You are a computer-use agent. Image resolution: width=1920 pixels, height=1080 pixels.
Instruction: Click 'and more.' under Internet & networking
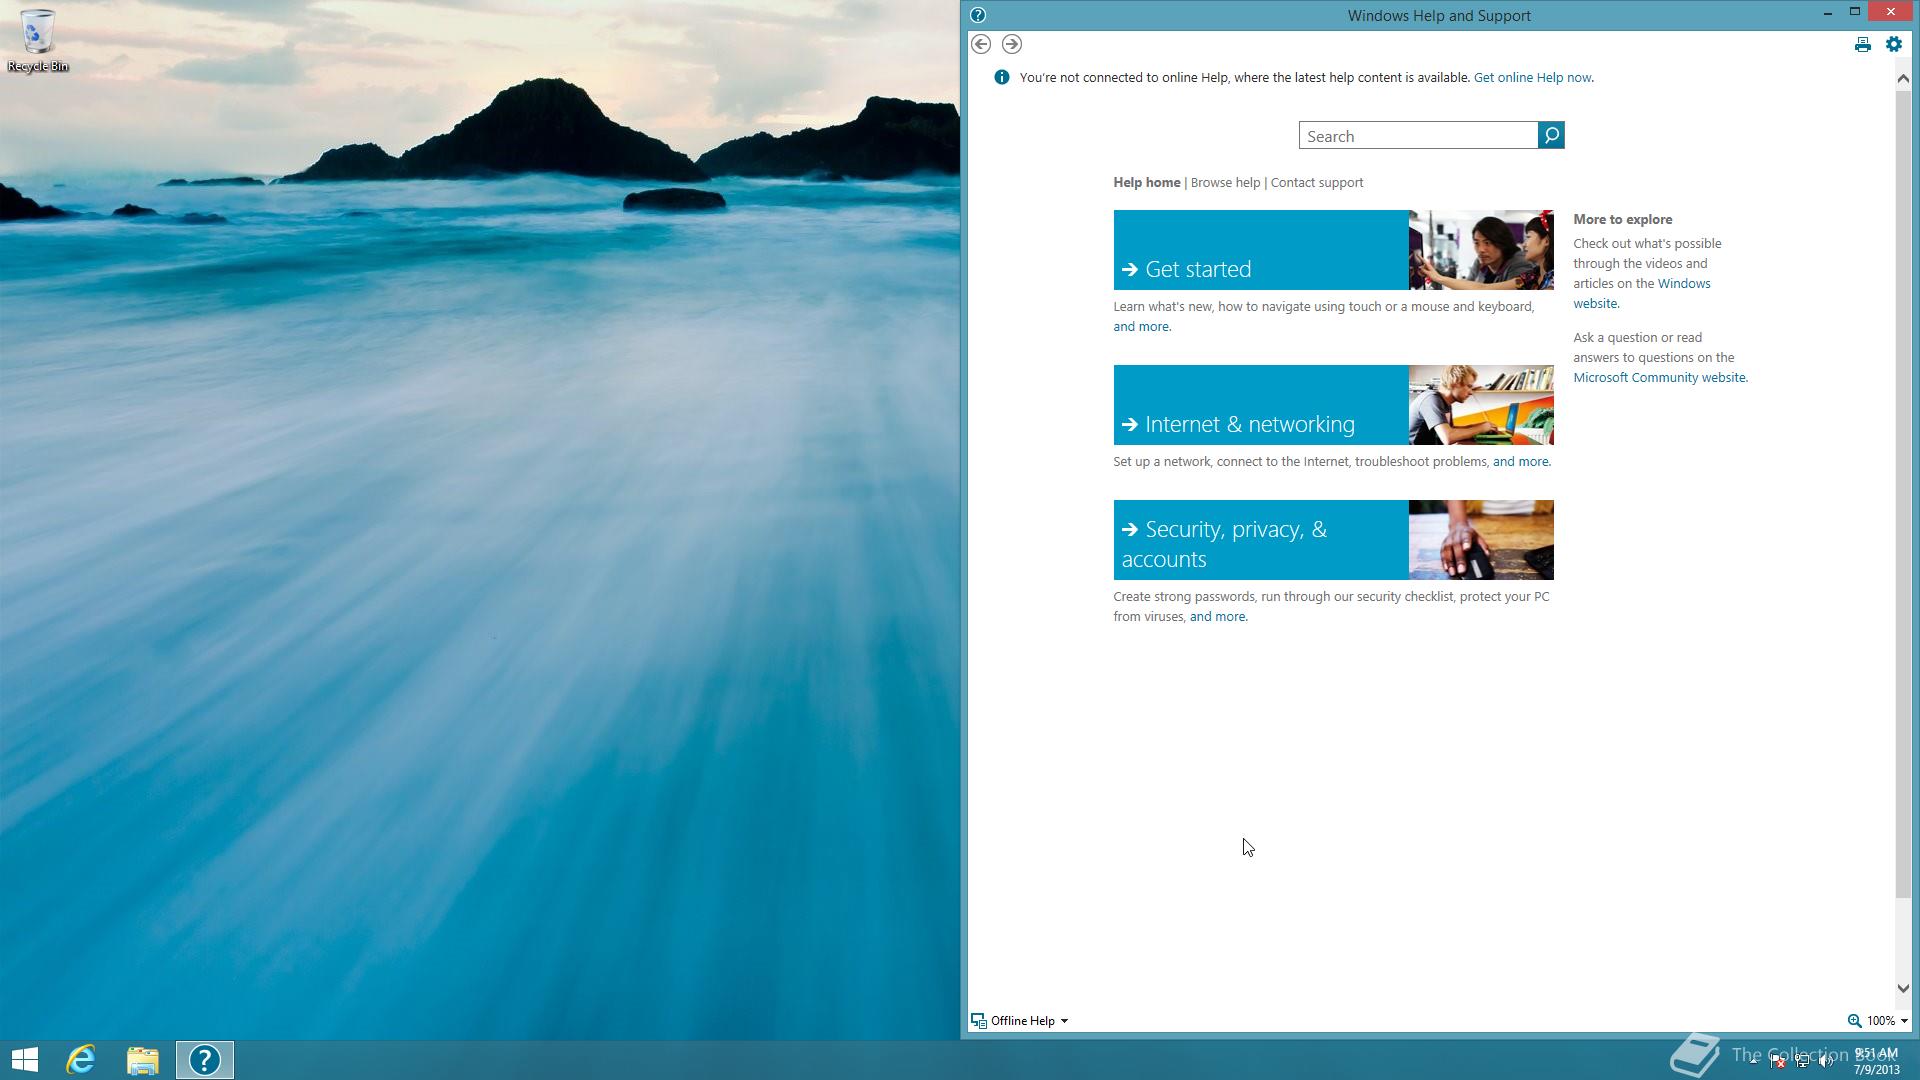(x=1521, y=461)
